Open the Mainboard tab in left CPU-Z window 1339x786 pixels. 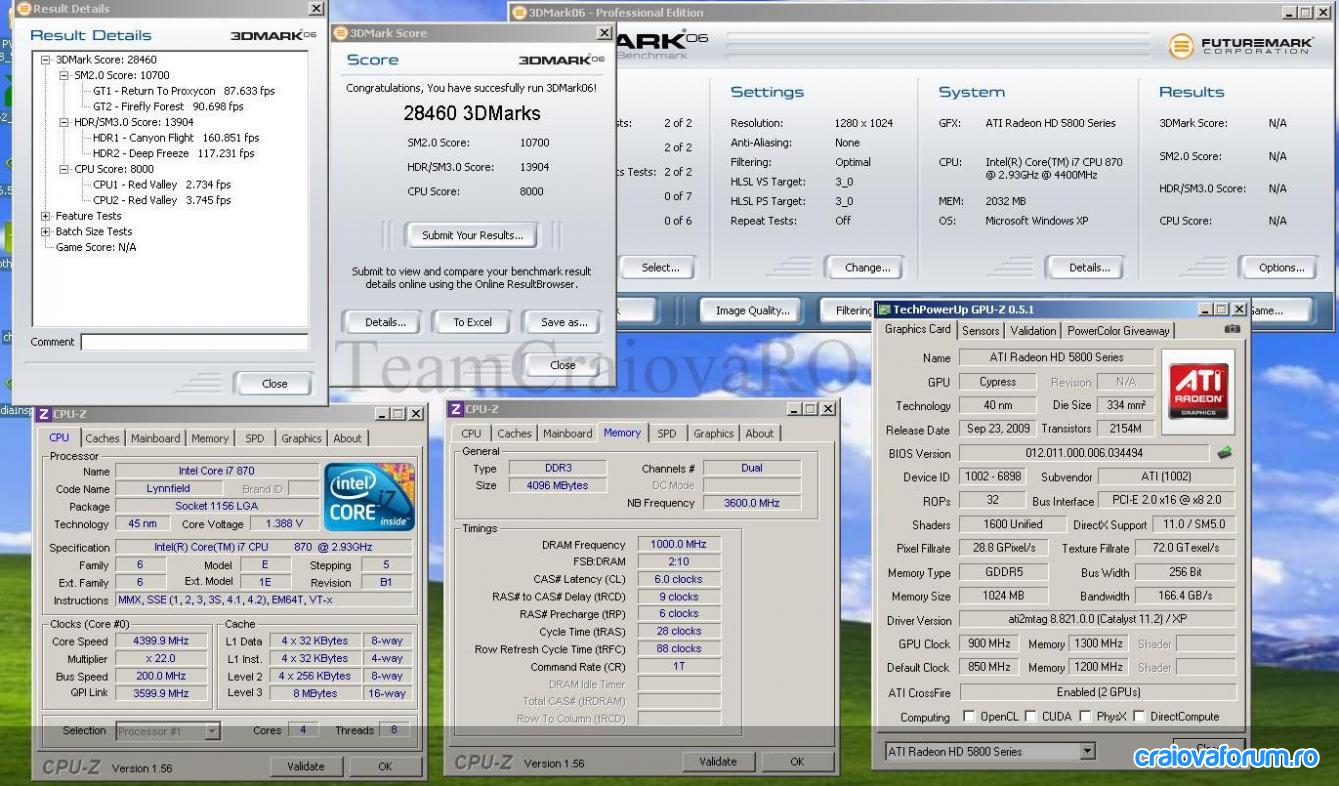tap(155, 438)
